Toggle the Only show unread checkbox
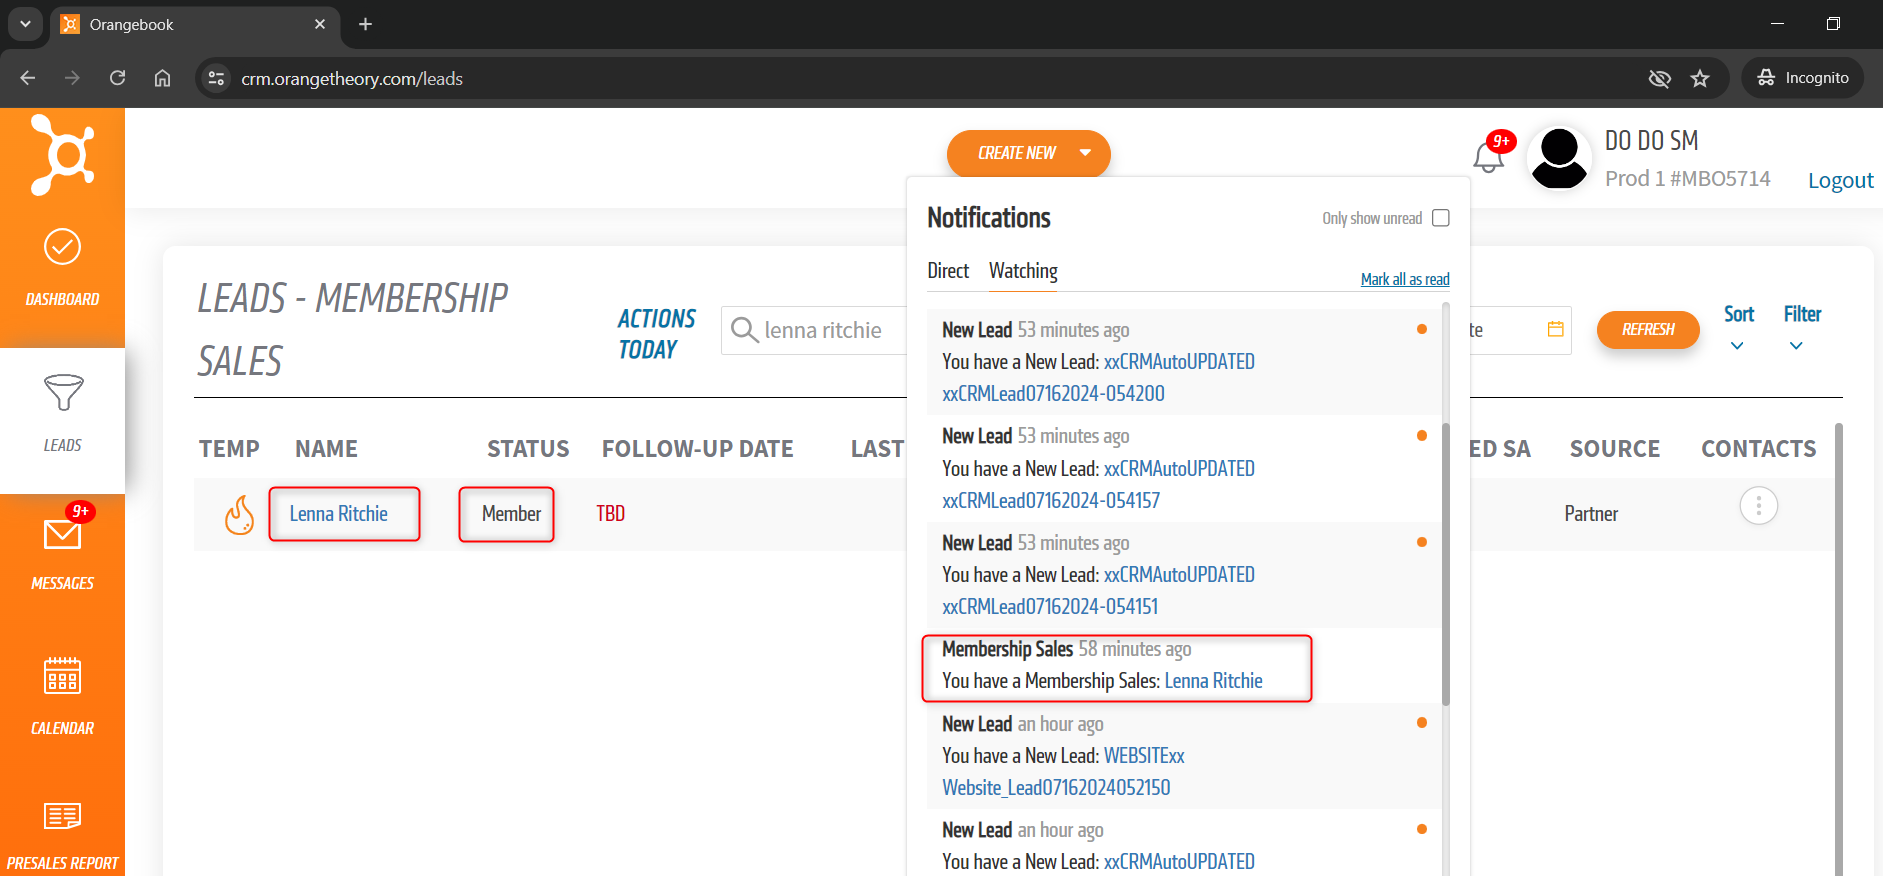 pyautogui.click(x=1441, y=218)
